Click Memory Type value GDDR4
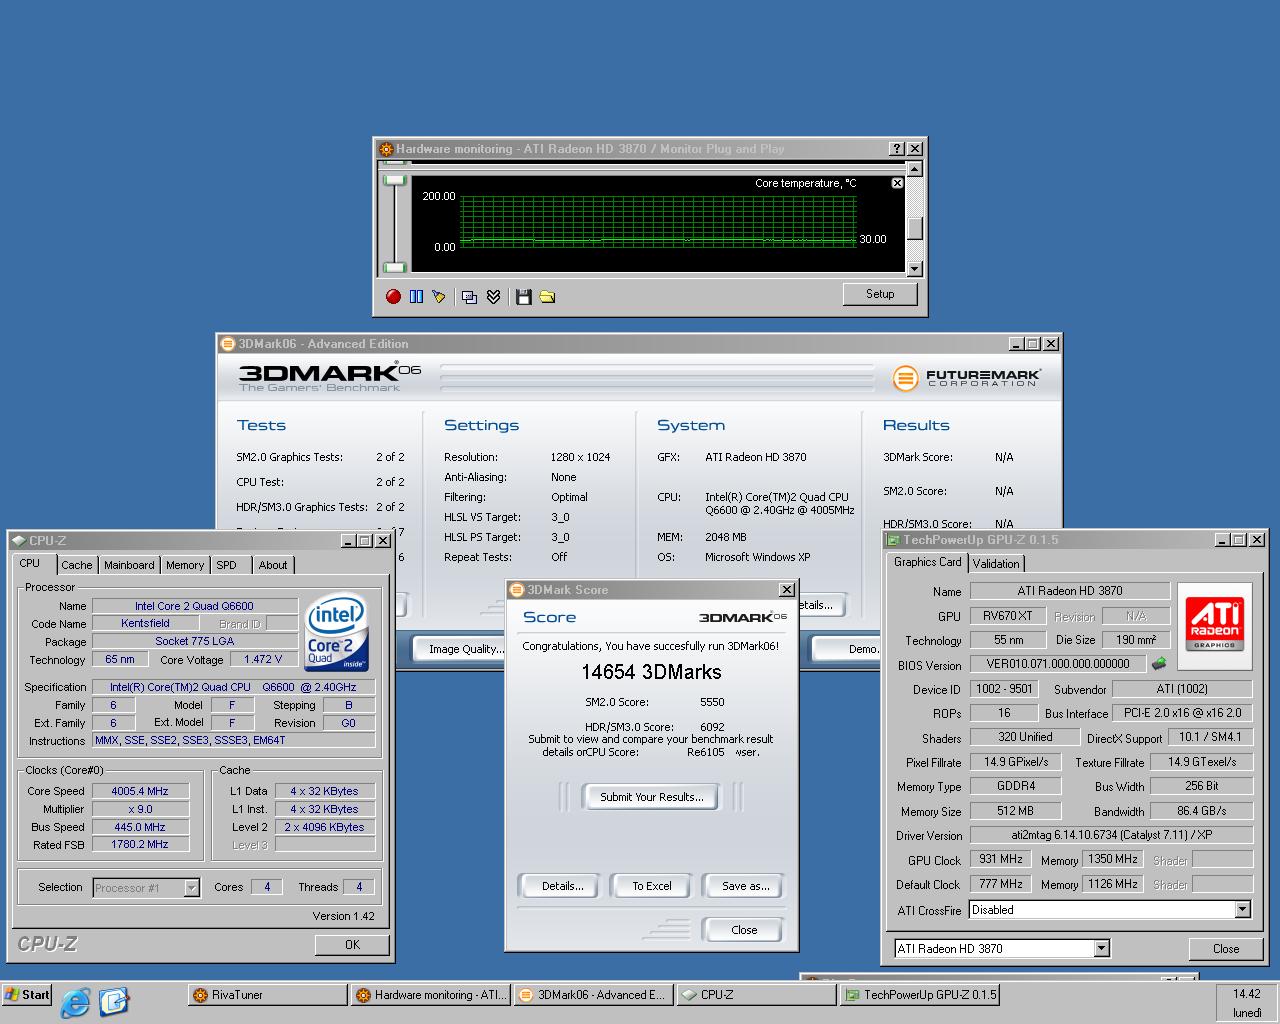Screen dimensions: 1280x1024 1016,786
